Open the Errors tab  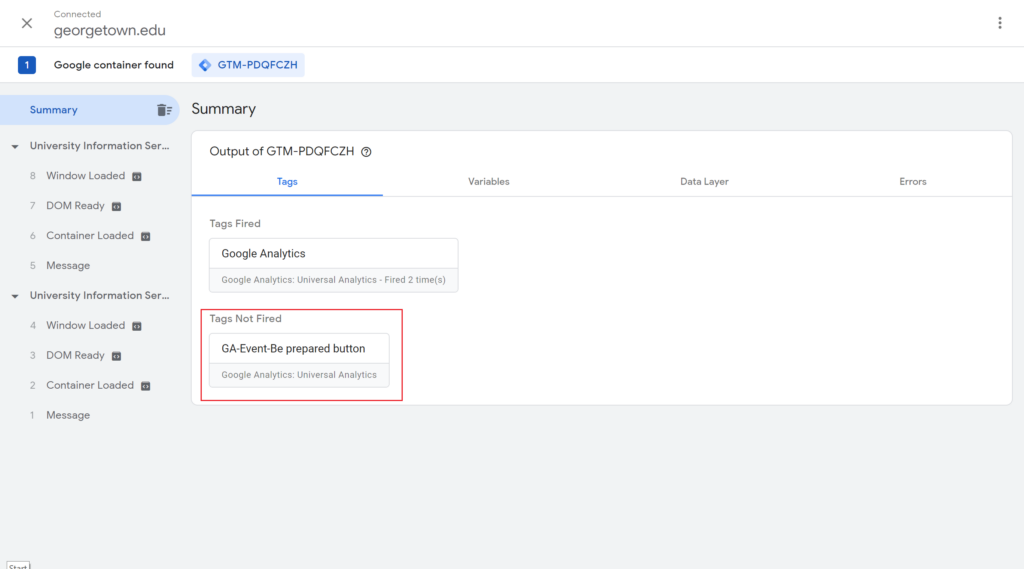(912, 182)
